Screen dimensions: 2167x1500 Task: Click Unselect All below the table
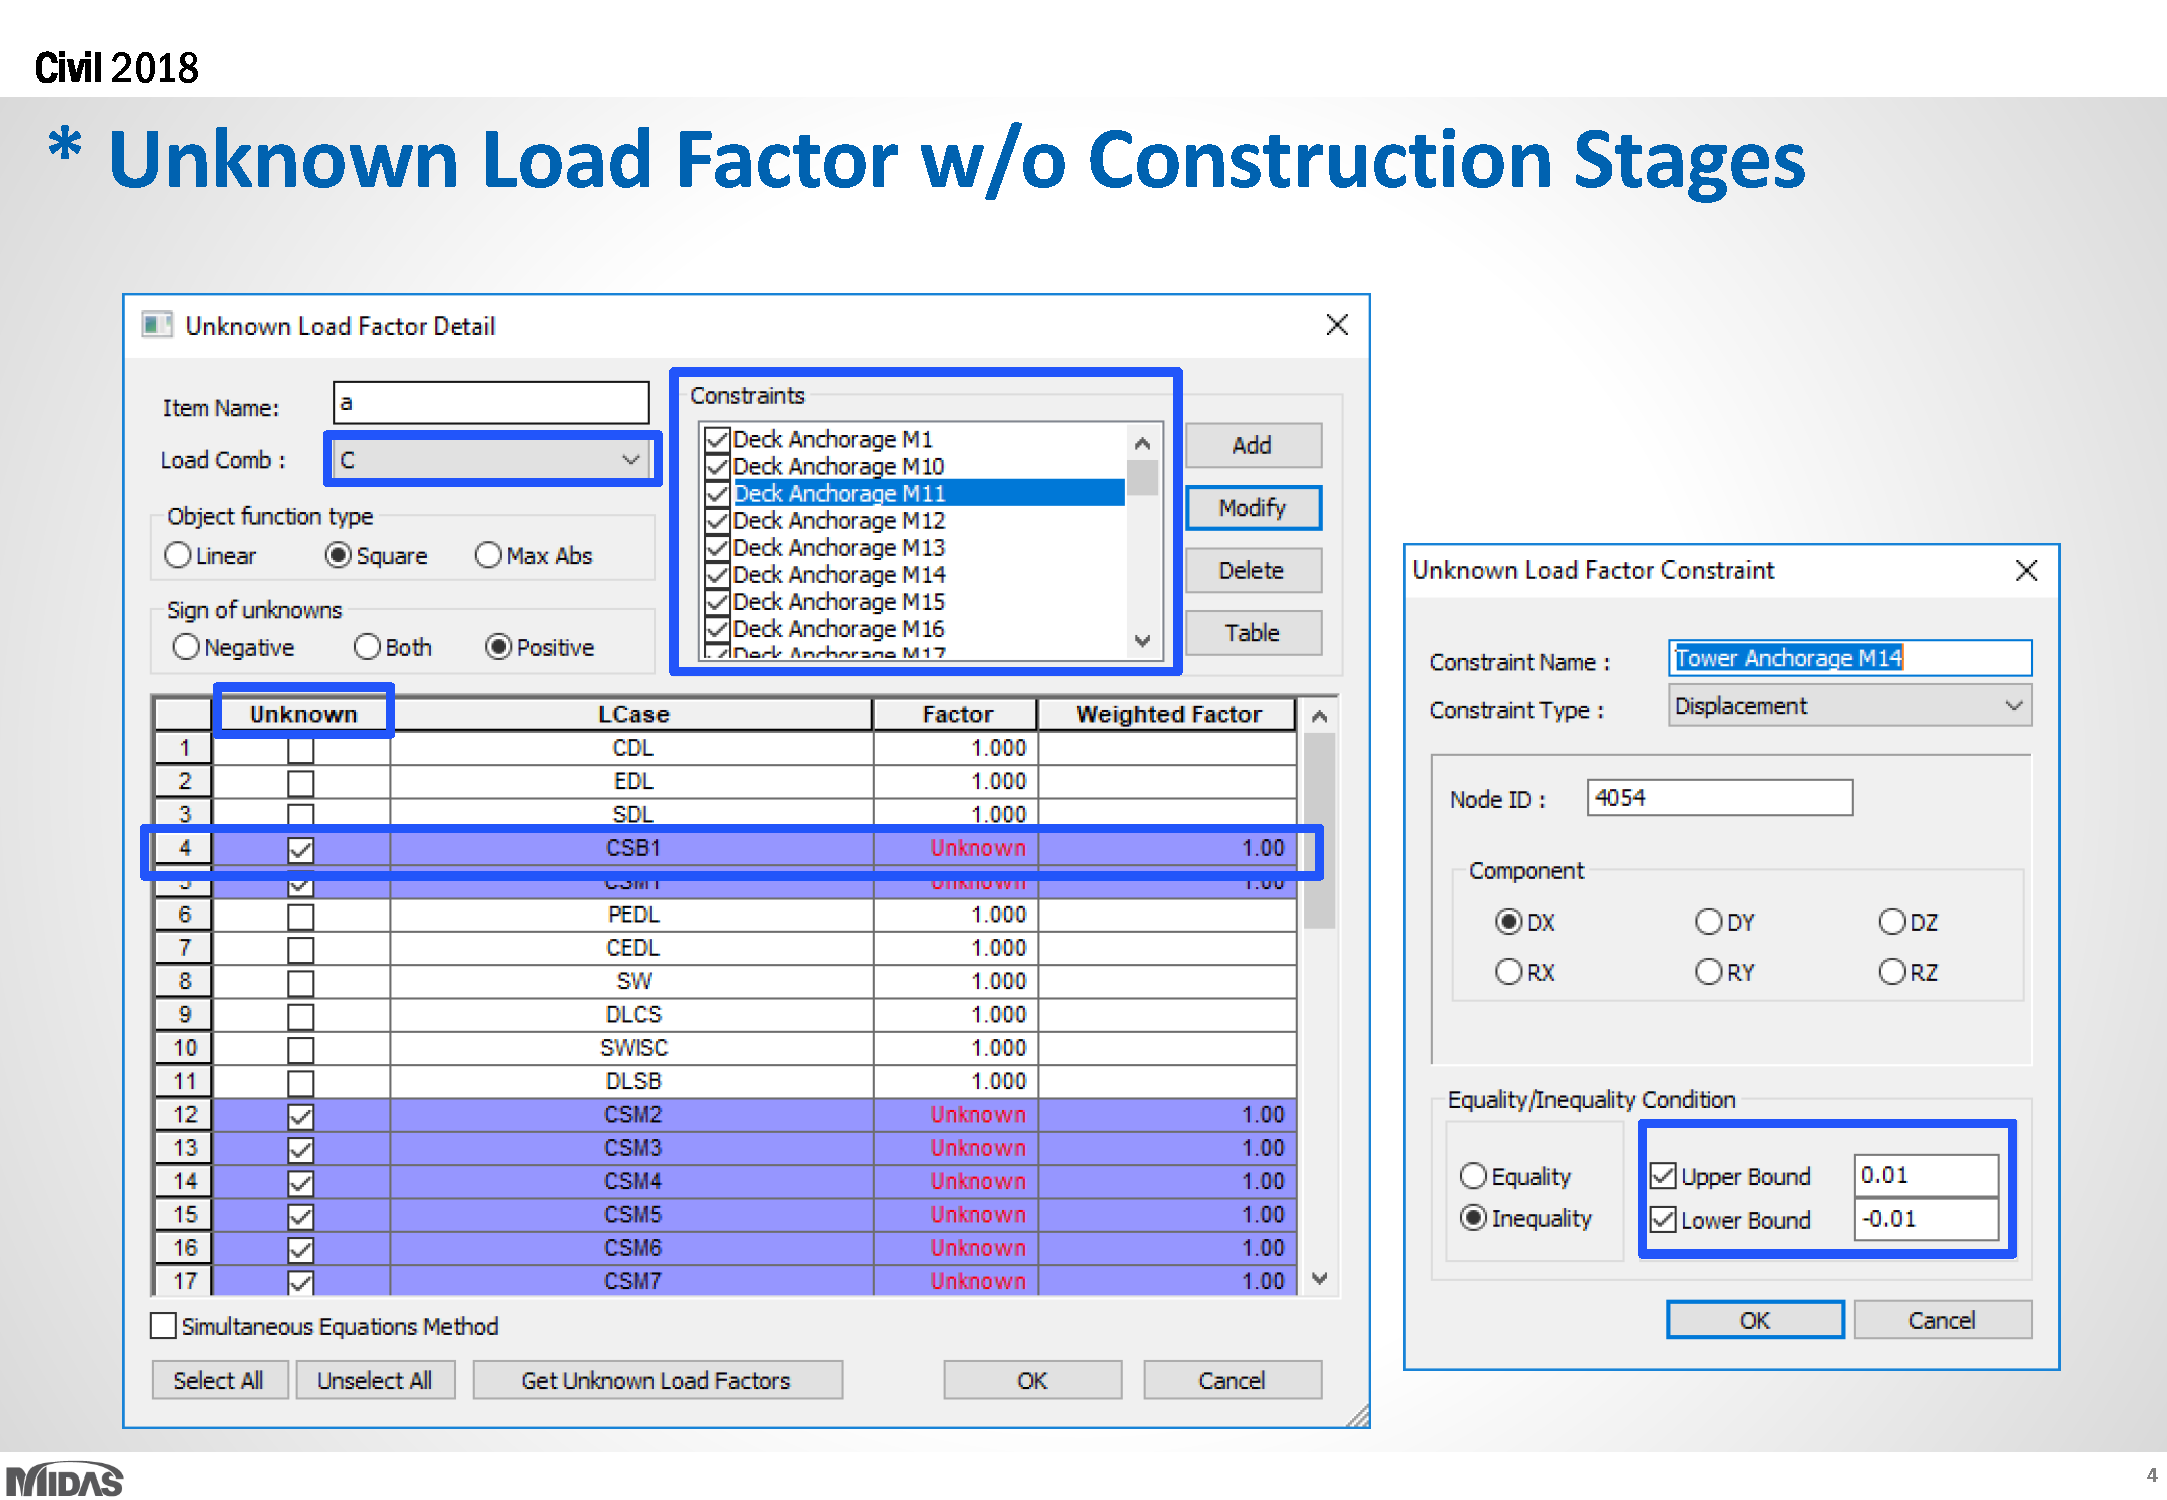(x=375, y=1379)
